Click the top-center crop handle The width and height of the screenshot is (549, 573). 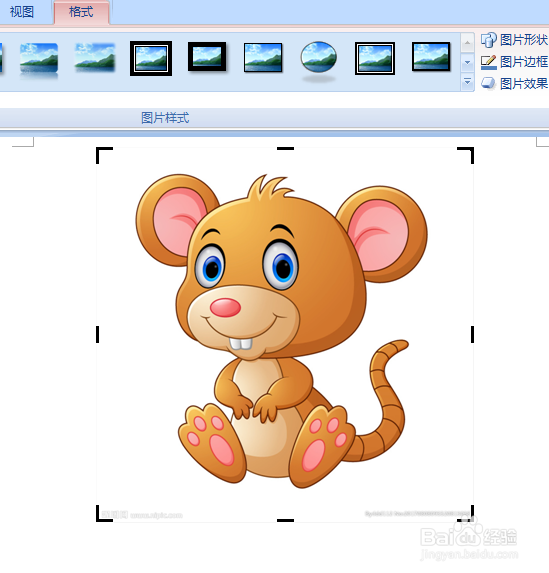coord(285,149)
